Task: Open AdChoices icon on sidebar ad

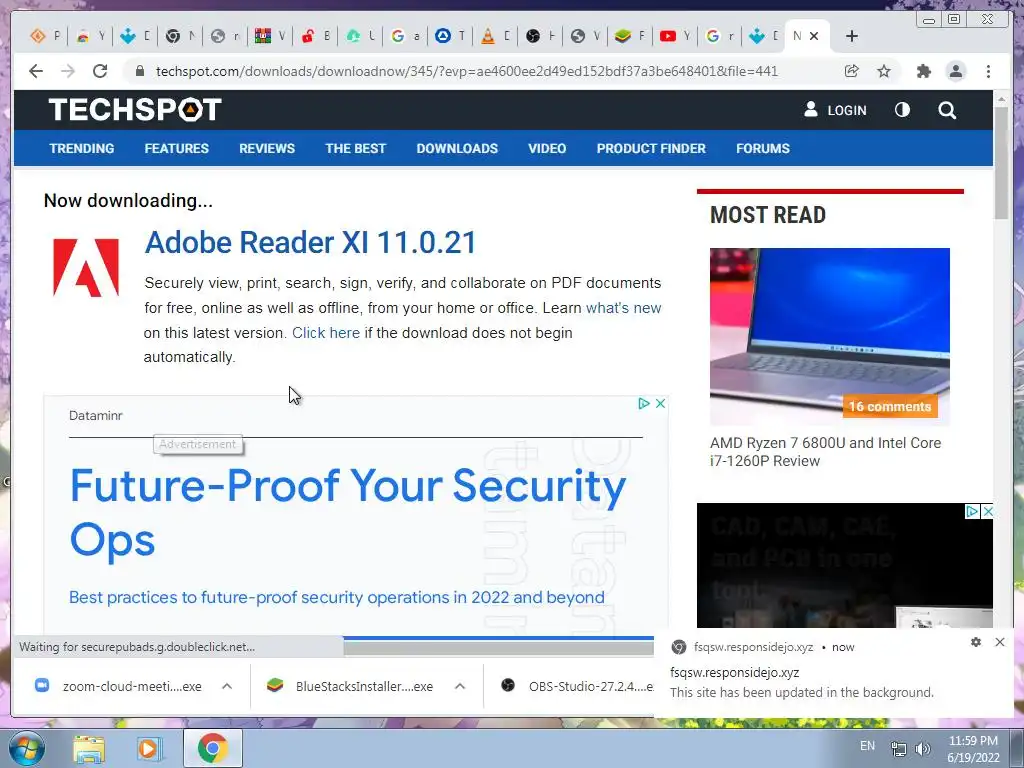Action: point(972,511)
